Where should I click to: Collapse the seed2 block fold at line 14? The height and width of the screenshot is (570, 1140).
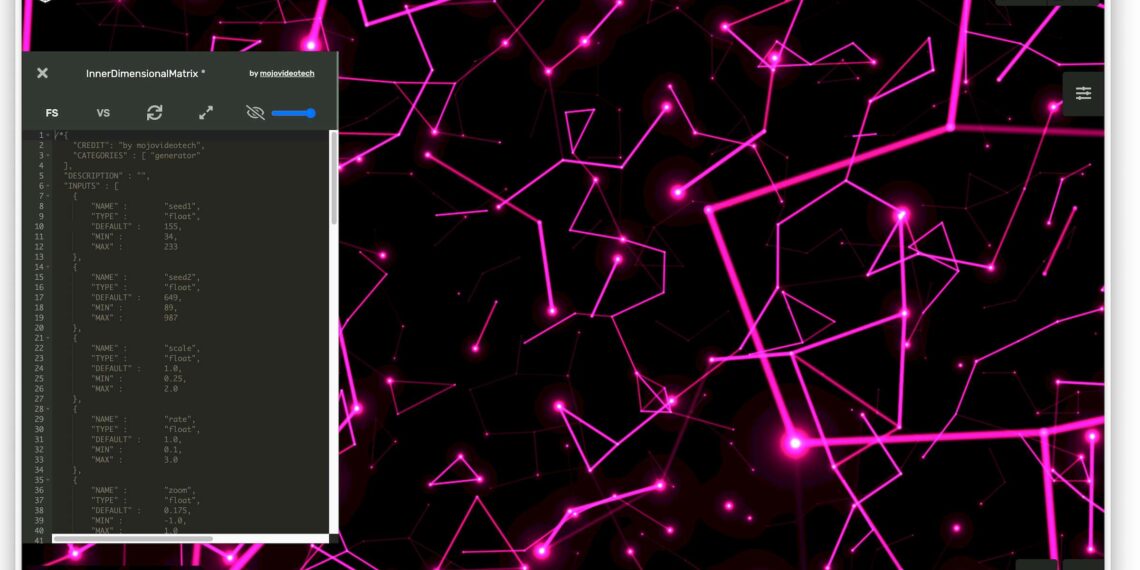coord(48,268)
